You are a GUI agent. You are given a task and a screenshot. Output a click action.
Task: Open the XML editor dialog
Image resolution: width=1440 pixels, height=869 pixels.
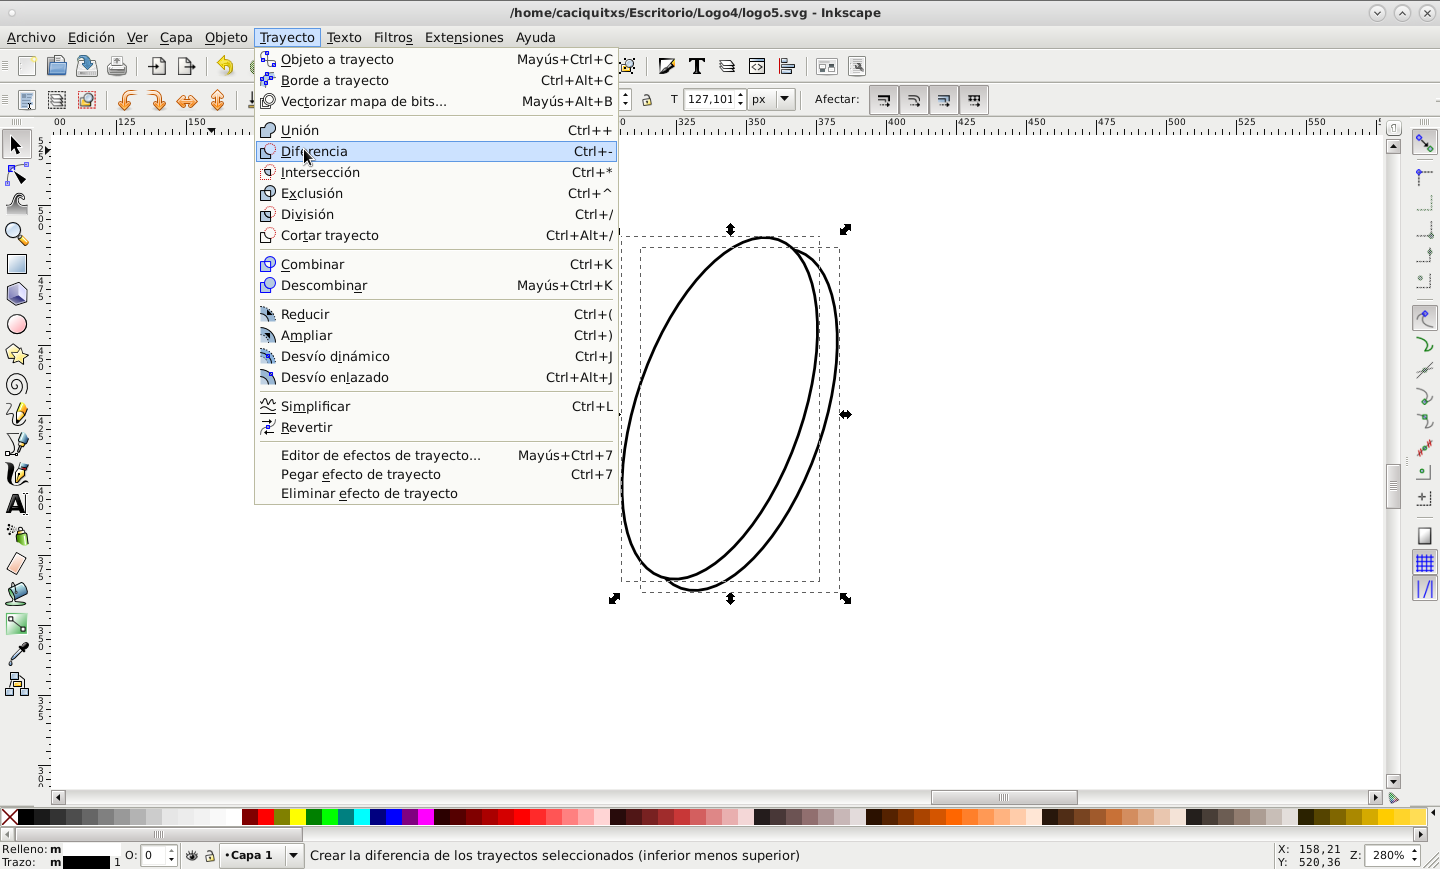tap(757, 66)
